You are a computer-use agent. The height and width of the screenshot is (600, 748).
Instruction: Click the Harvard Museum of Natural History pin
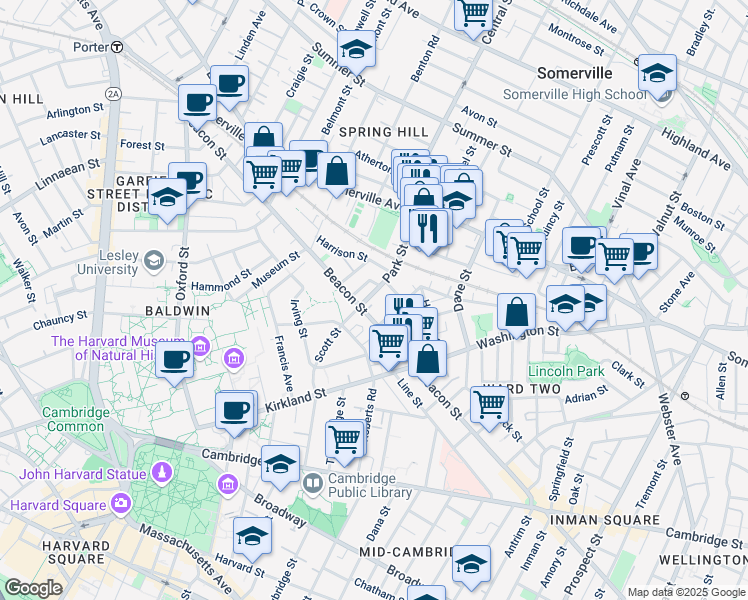(201, 347)
